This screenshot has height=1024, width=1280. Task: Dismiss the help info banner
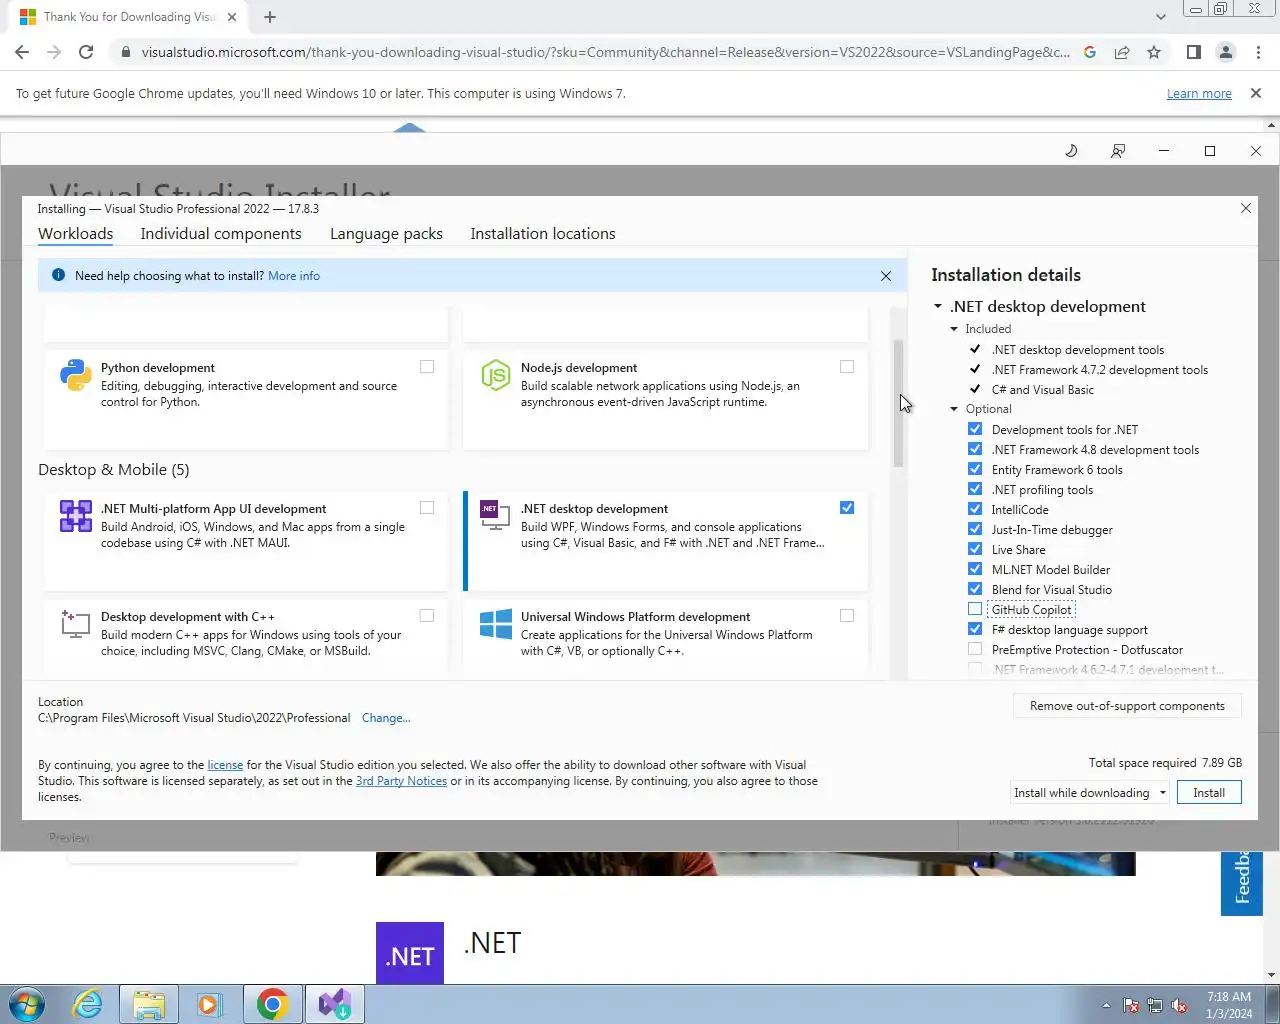(x=886, y=276)
